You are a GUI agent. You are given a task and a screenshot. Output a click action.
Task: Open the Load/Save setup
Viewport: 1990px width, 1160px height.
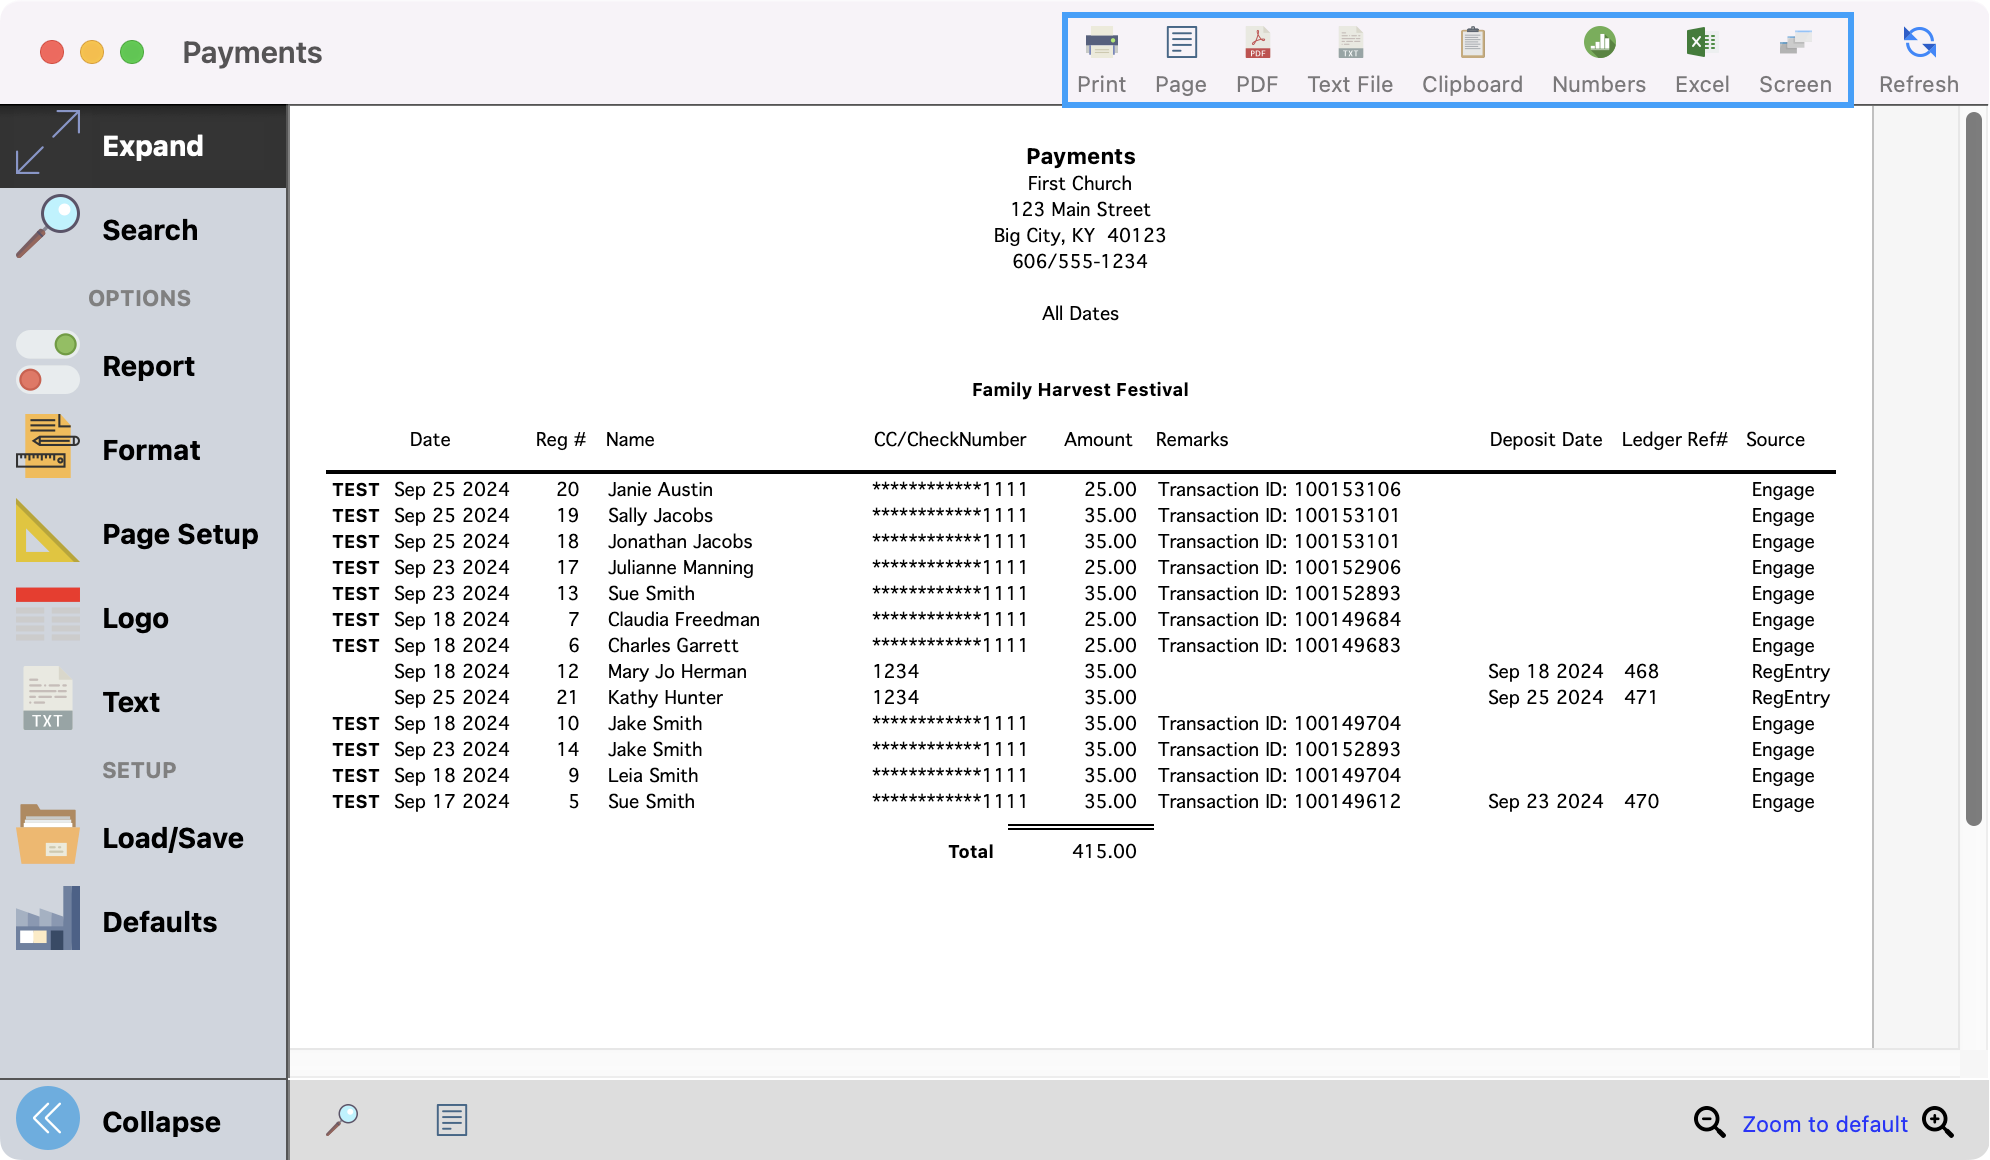pos(143,837)
